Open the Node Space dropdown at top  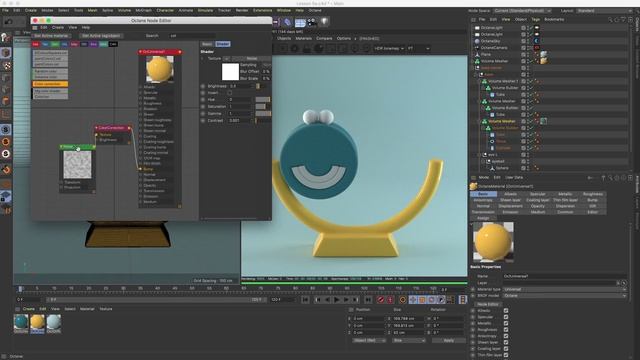click(x=522, y=11)
